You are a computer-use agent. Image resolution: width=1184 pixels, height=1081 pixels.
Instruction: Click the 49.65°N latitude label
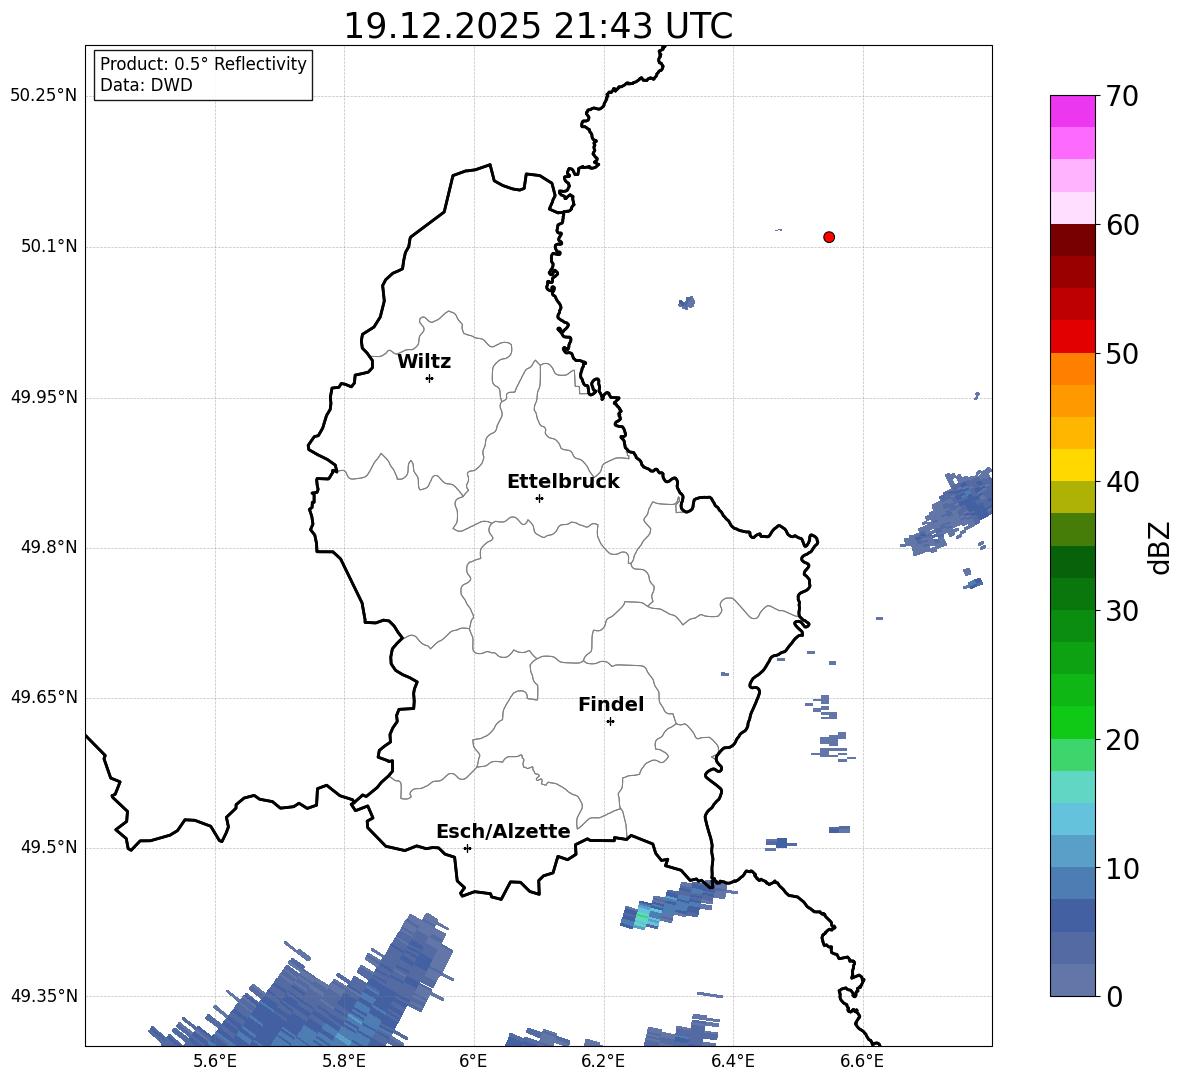click(x=44, y=697)
